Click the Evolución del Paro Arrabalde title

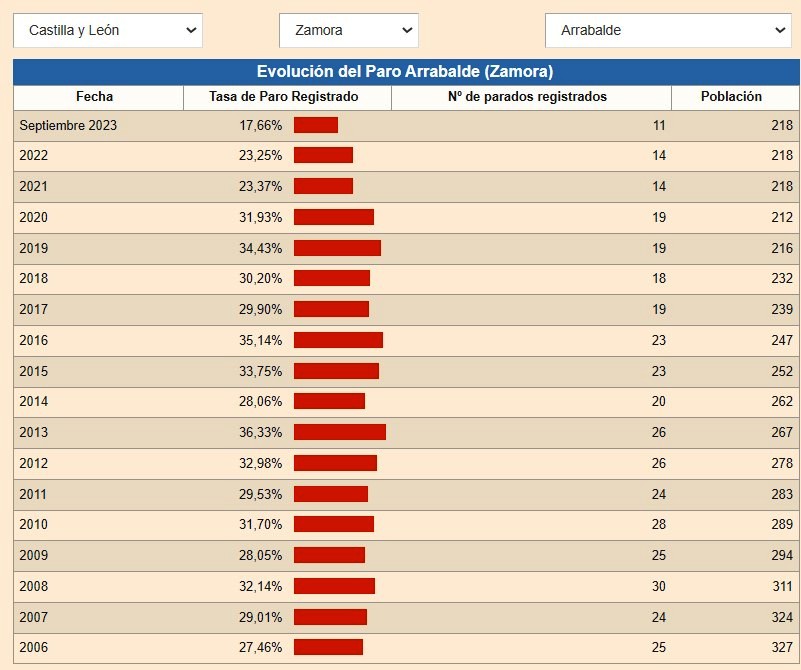point(405,72)
